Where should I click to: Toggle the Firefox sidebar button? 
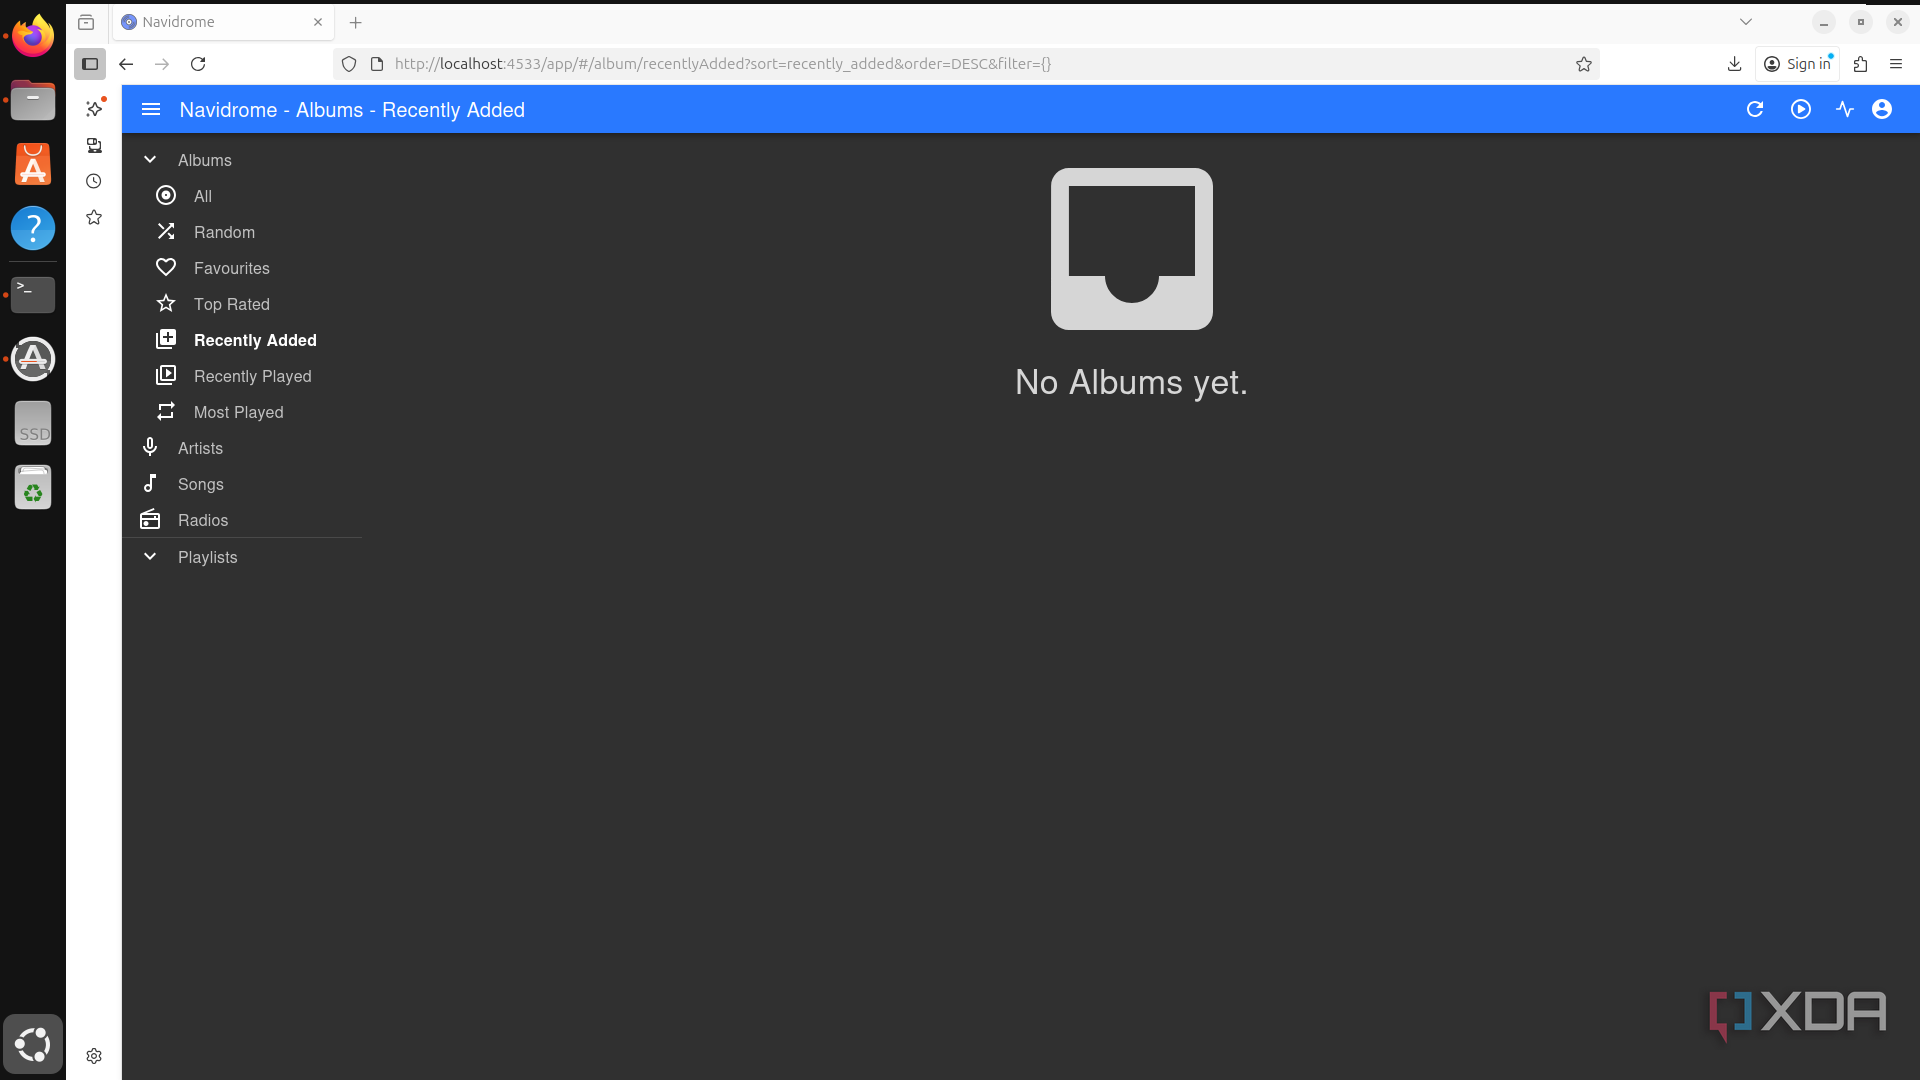tap(90, 64)
